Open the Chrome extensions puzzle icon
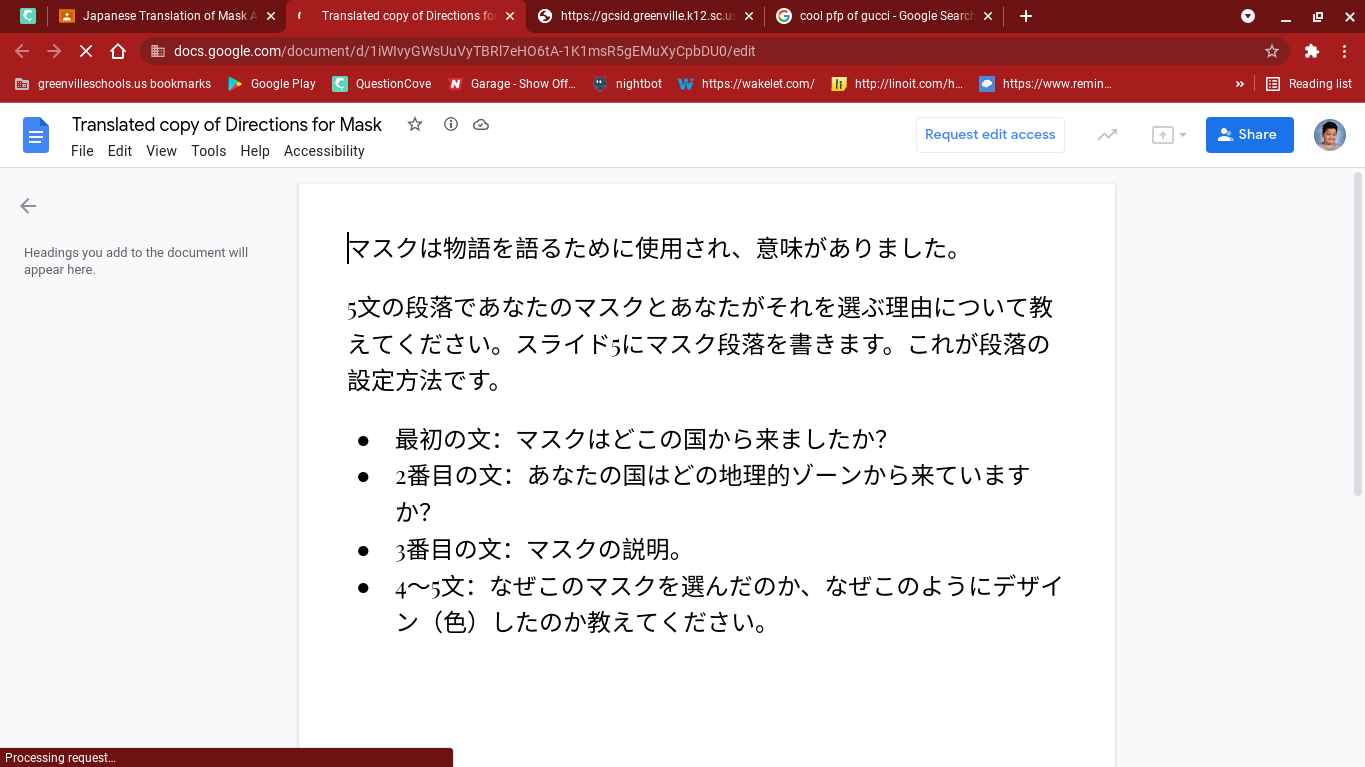The image size is (1365, 767). coord(1312,51)
